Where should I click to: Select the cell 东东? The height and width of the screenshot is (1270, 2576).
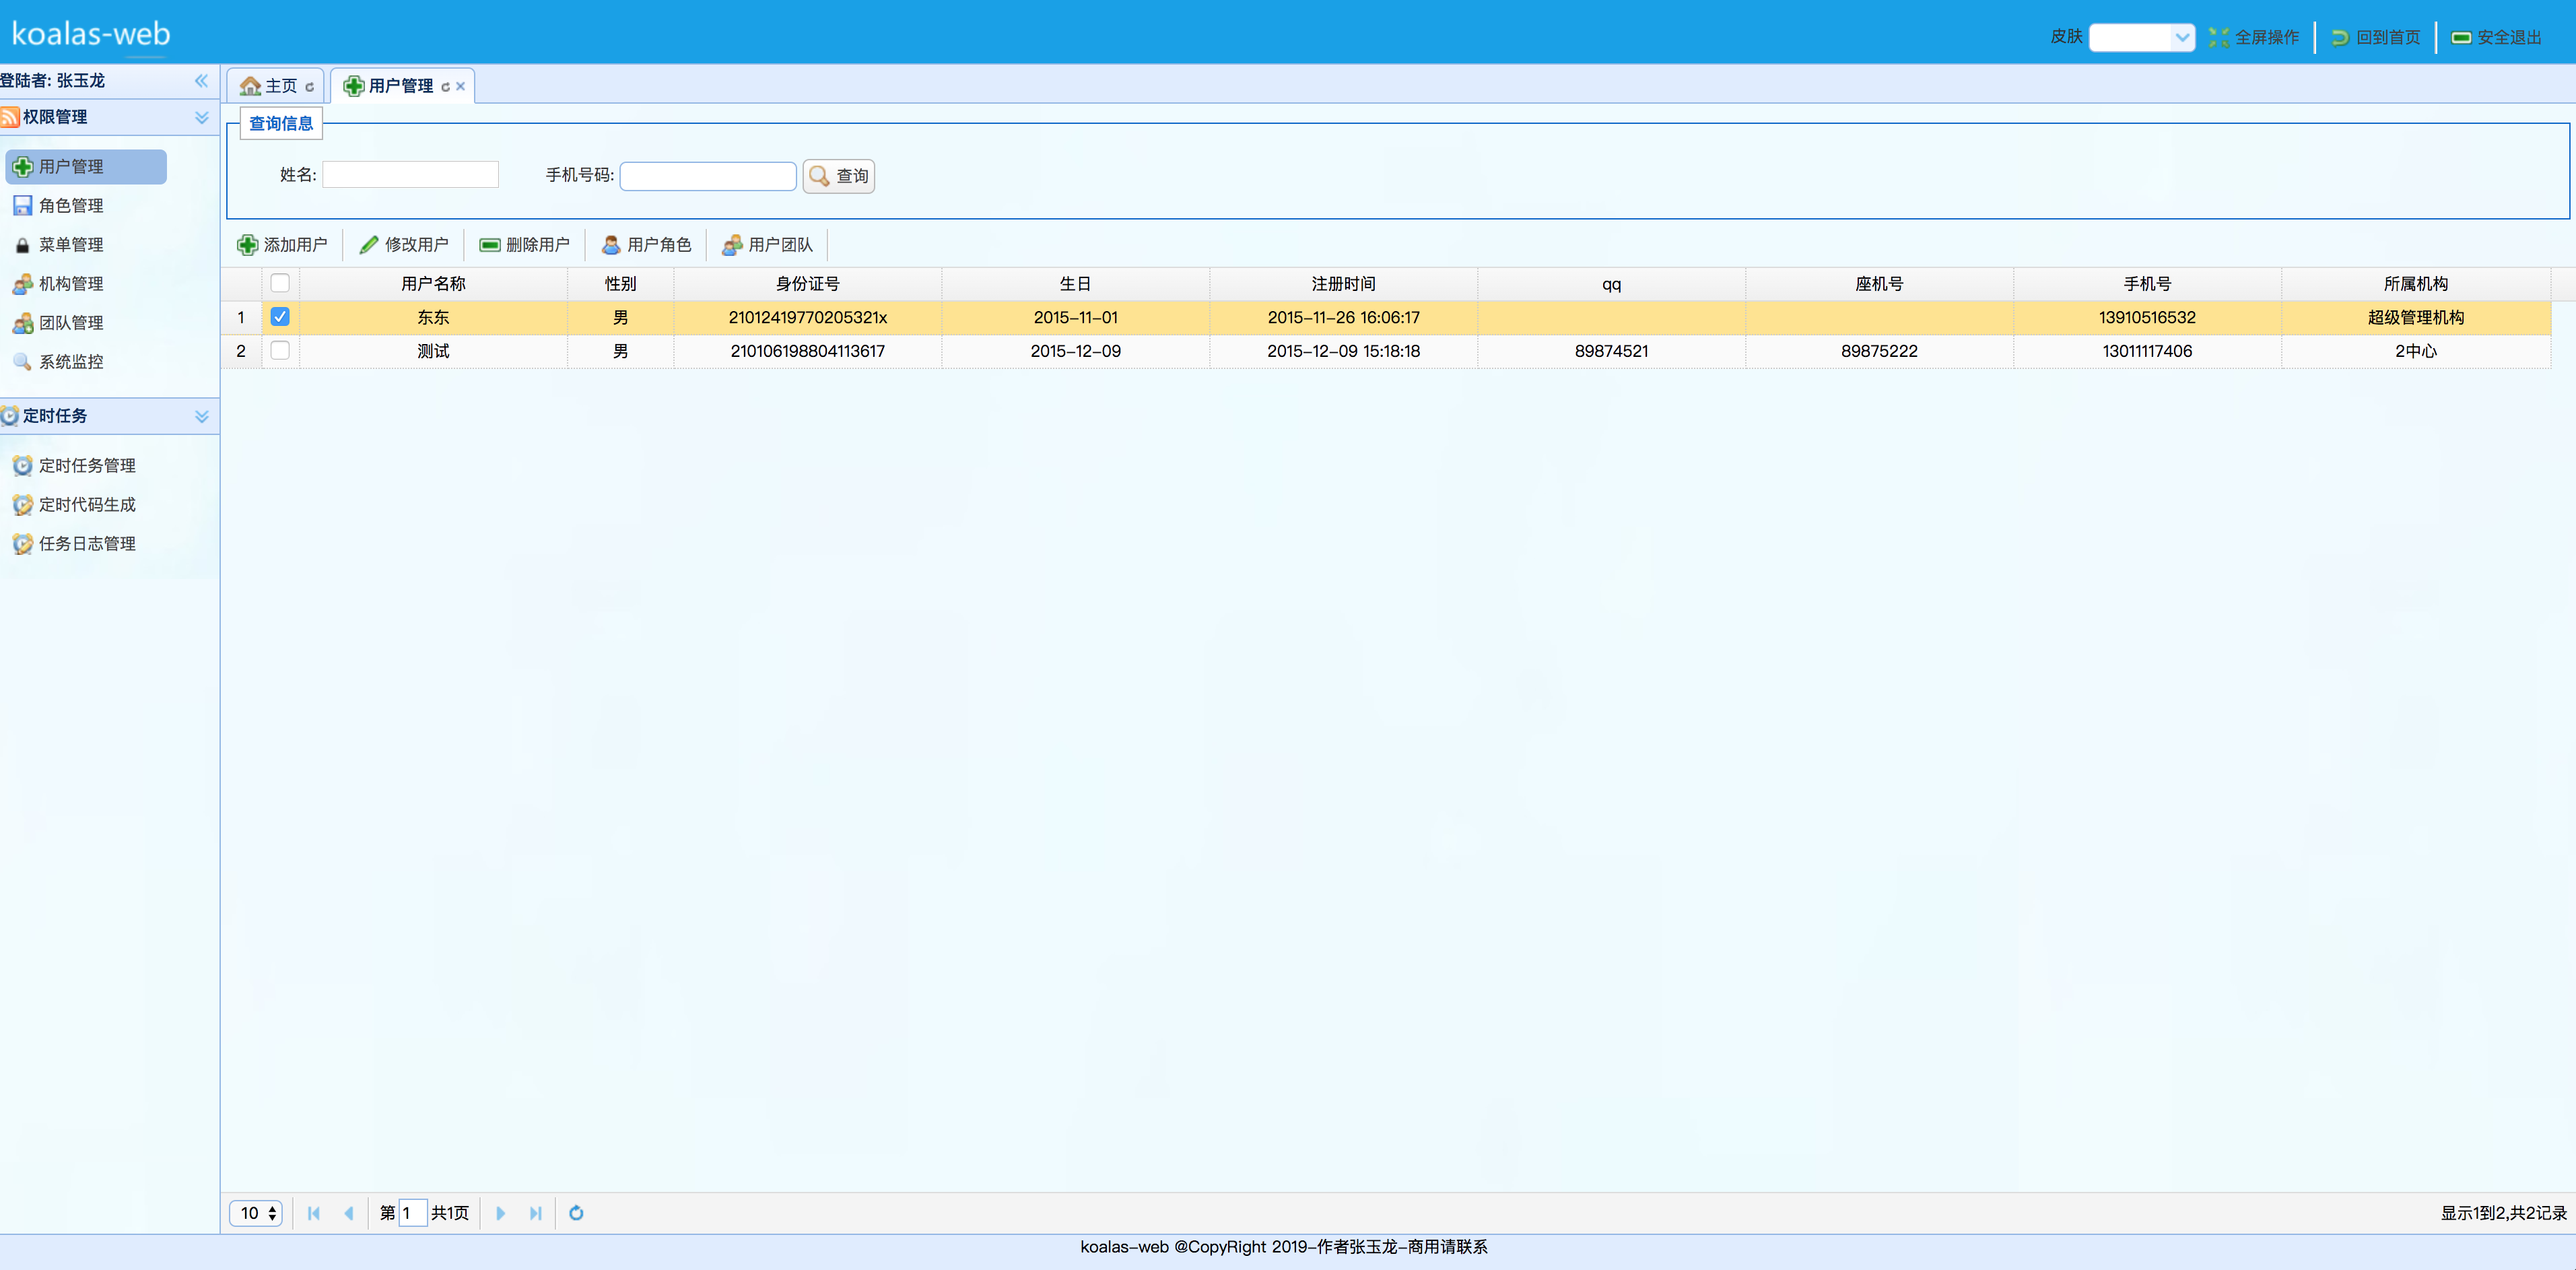pos(433,318)
